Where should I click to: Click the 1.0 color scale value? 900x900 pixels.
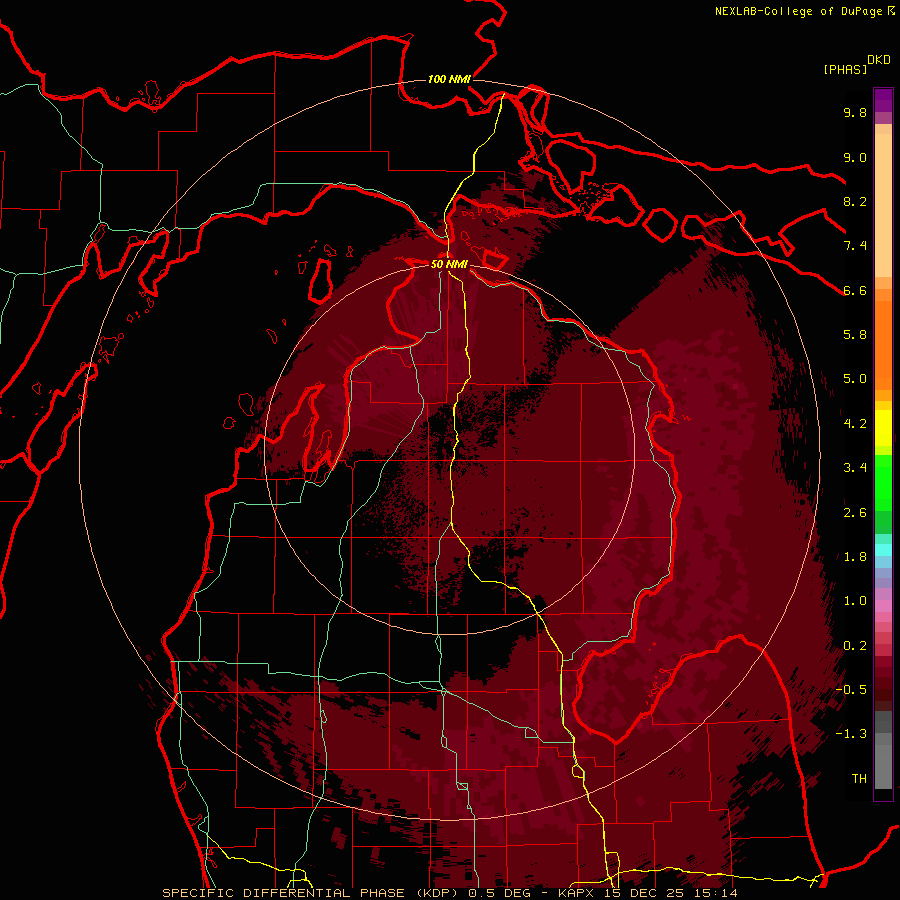[855, 601]
